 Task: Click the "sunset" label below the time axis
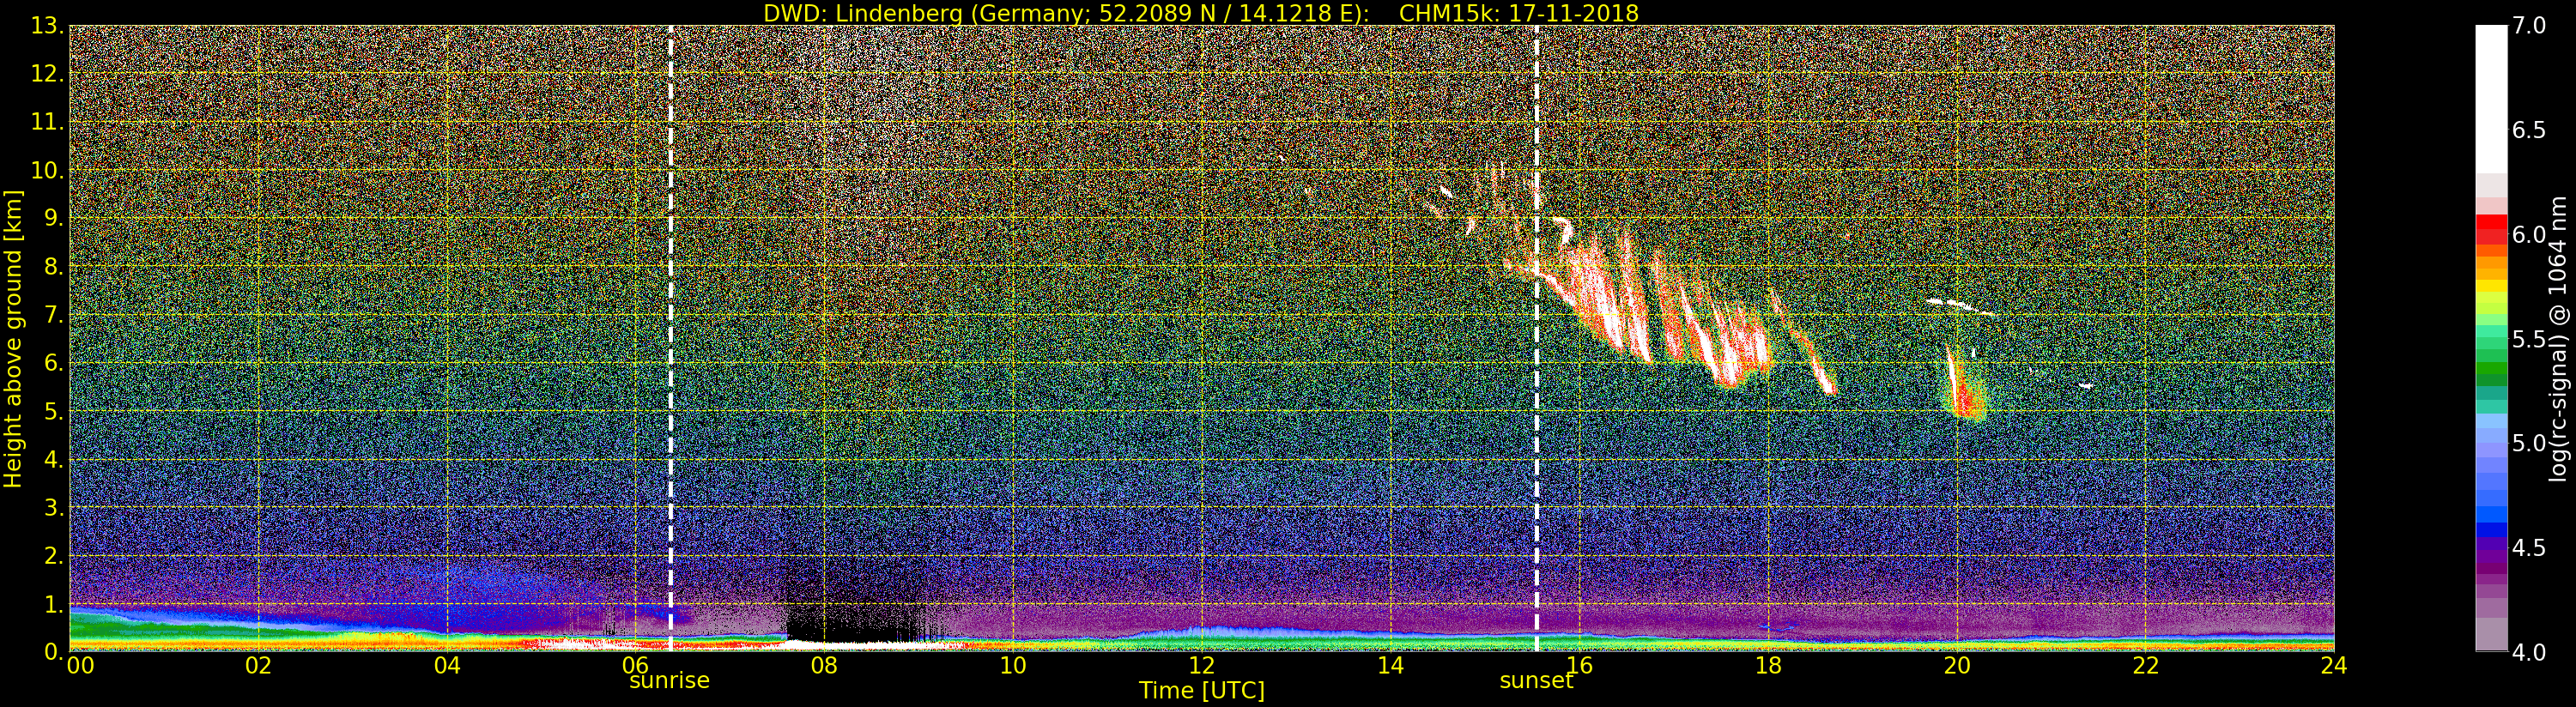tap(1536, 681)
